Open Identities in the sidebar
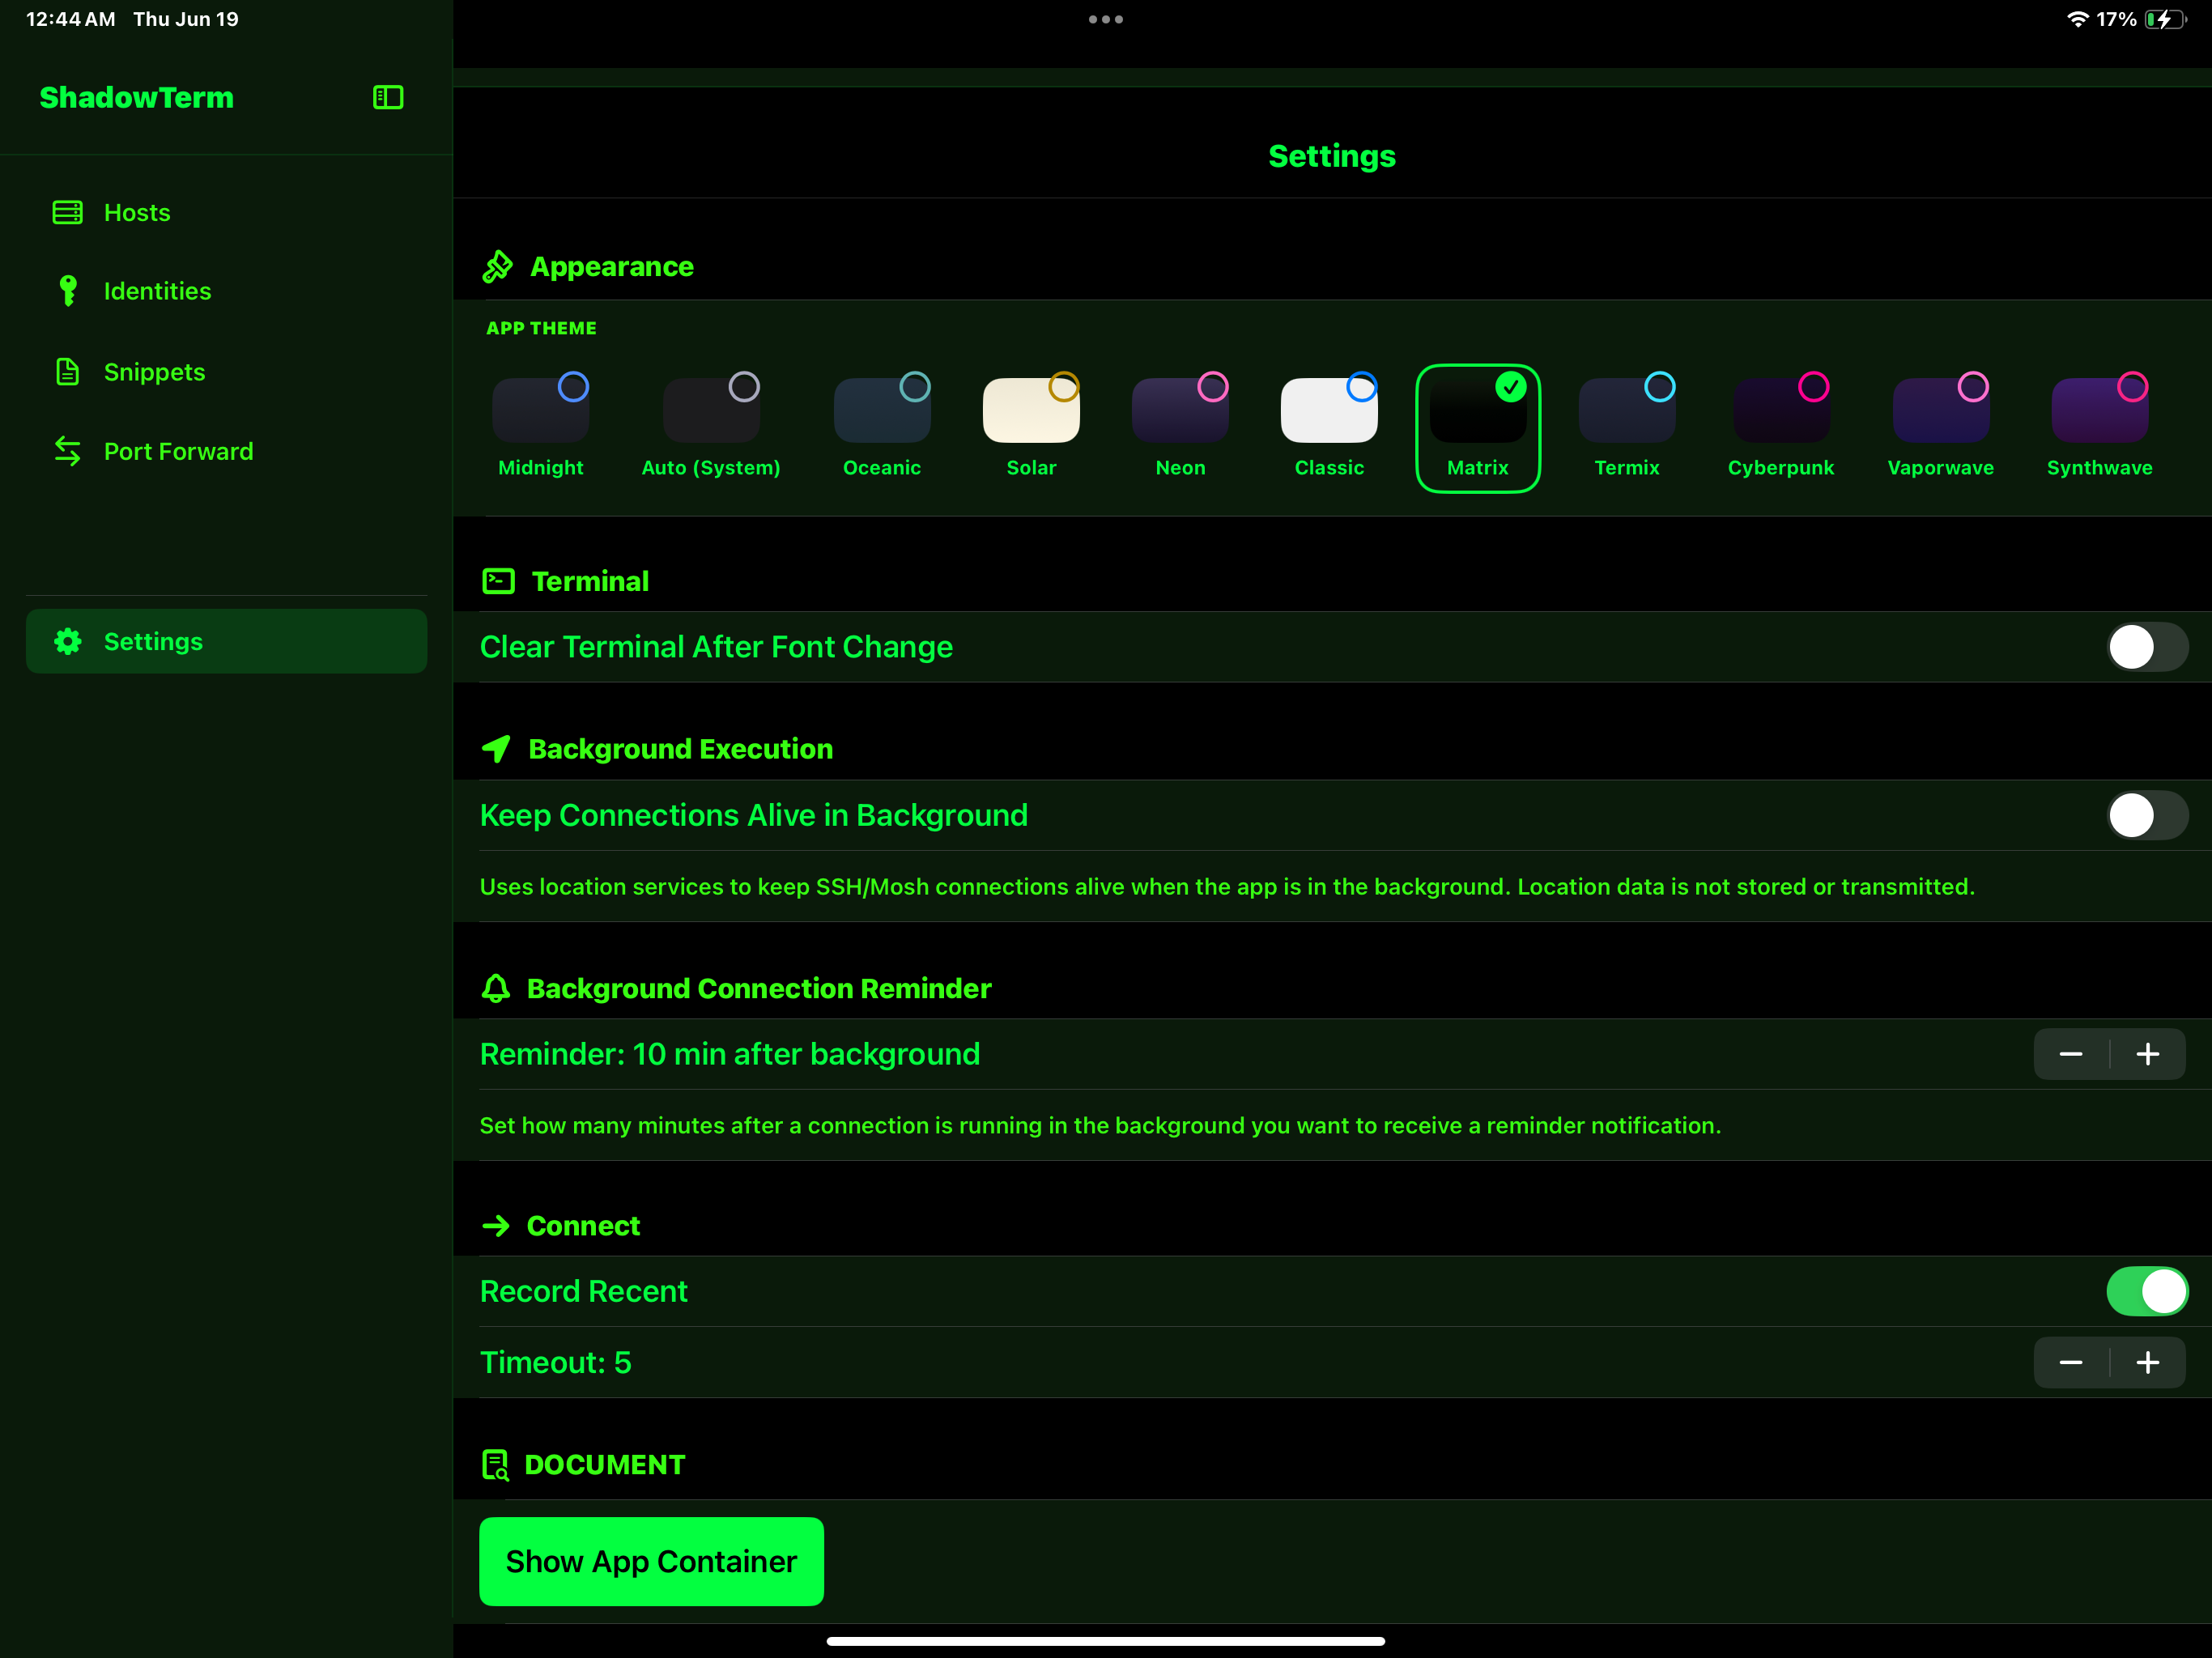 click(x=227, y=291)
